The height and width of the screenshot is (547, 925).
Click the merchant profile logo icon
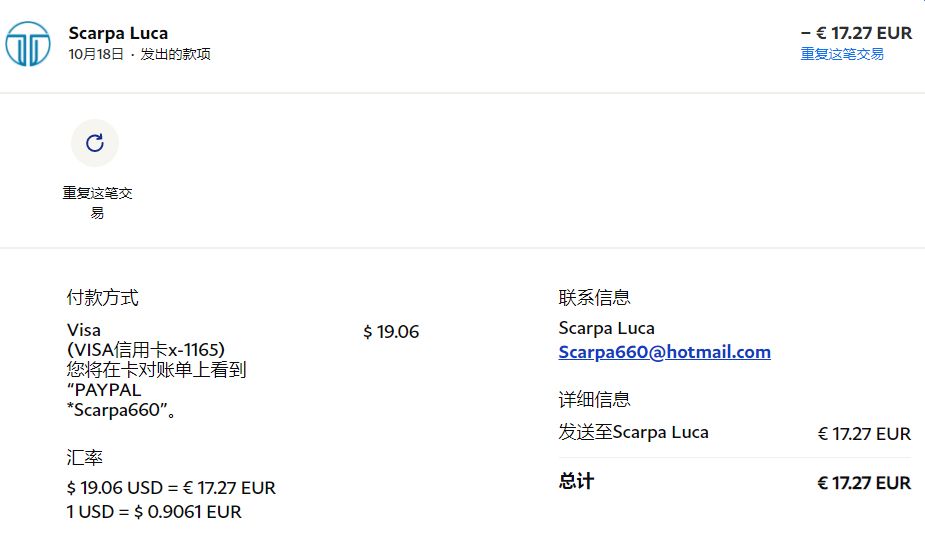[28, 44]
